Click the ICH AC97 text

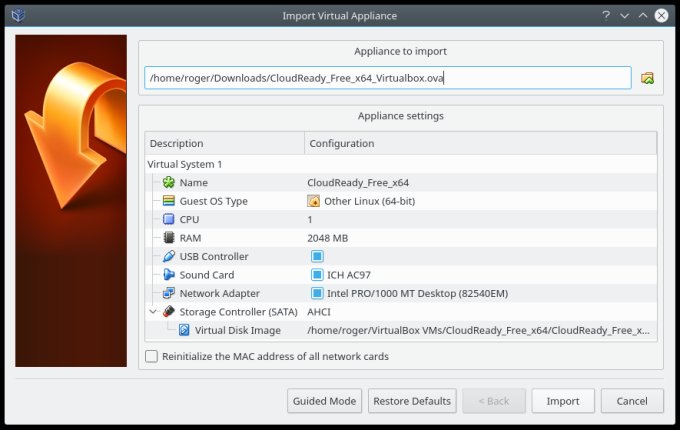349,275
